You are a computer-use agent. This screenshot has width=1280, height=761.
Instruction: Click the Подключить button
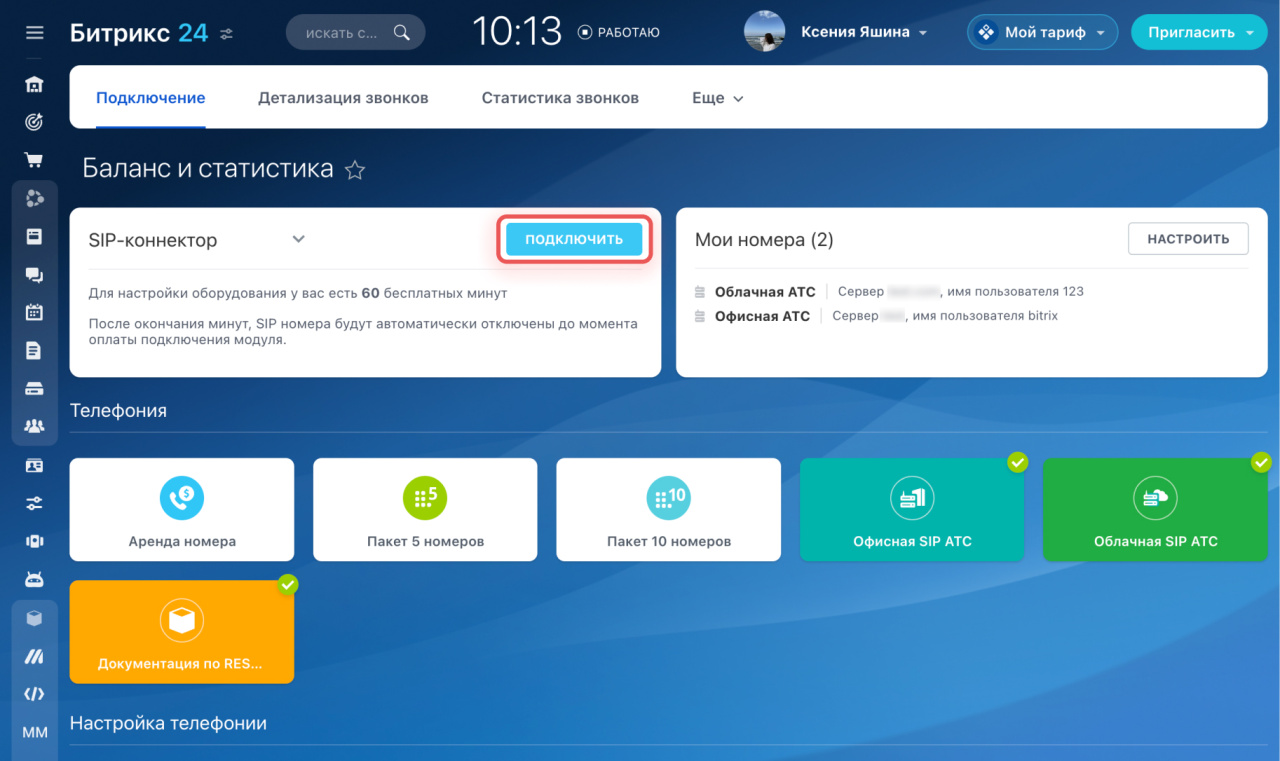(x=574, y=239)
